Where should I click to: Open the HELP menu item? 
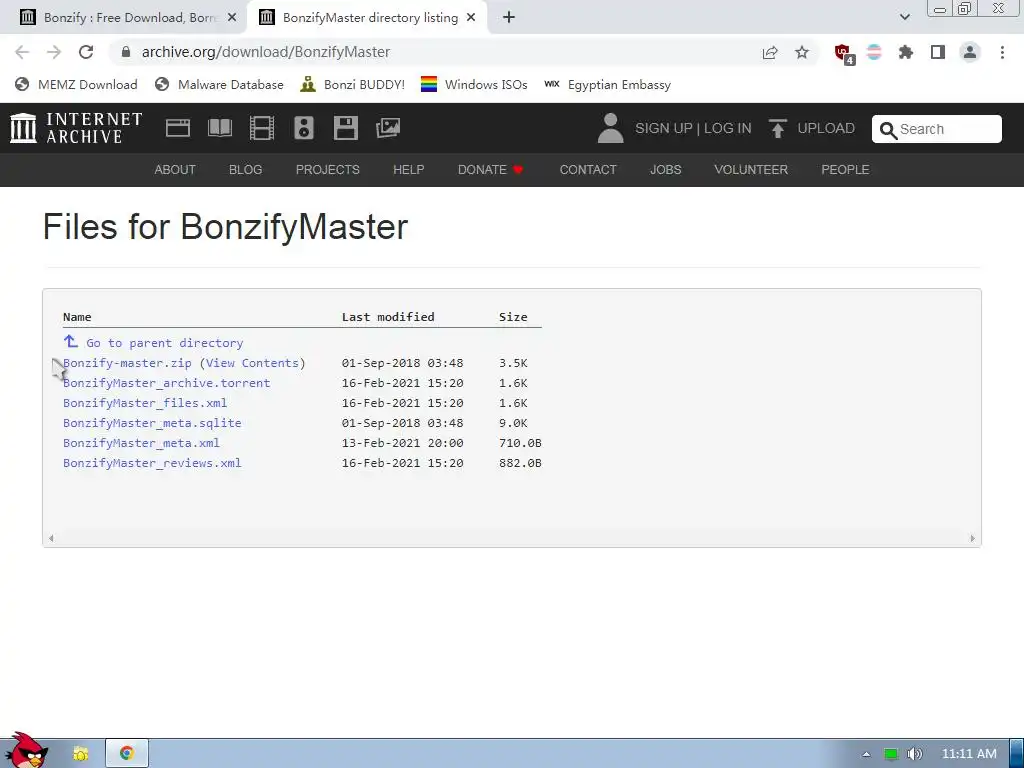pyautogui.click(x=409, y=170)
